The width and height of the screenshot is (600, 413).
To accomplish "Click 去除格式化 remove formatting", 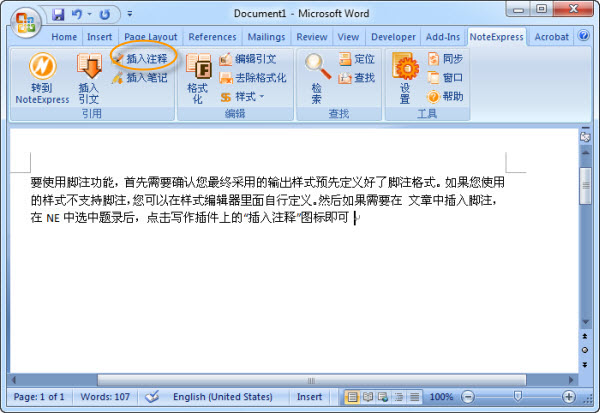I will click(253, 78).
